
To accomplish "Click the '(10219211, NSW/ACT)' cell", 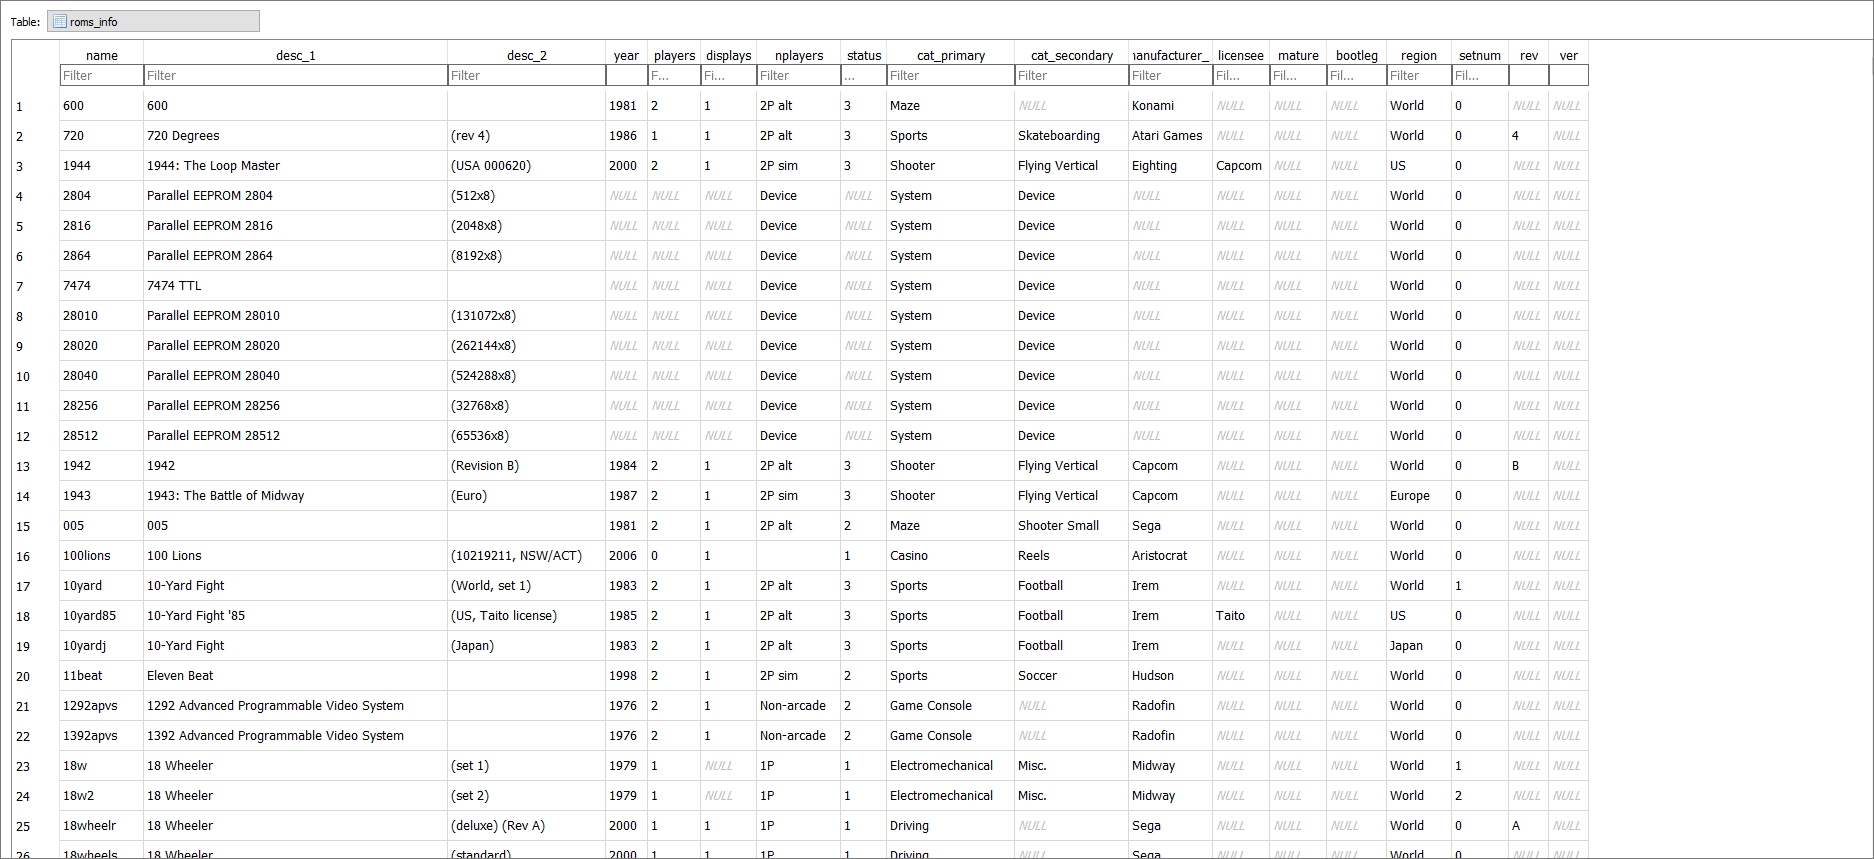I will (526, 556).
